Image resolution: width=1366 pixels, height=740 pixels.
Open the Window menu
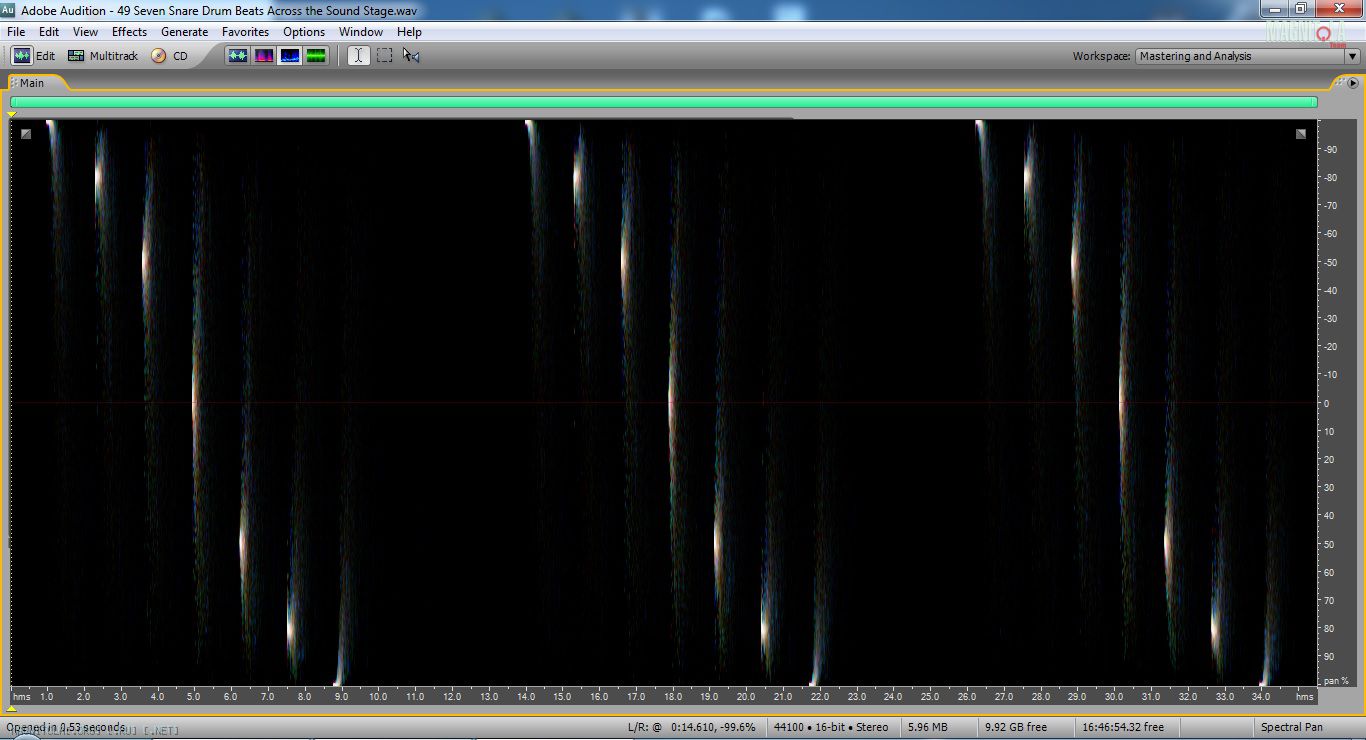tap(361, 32)
